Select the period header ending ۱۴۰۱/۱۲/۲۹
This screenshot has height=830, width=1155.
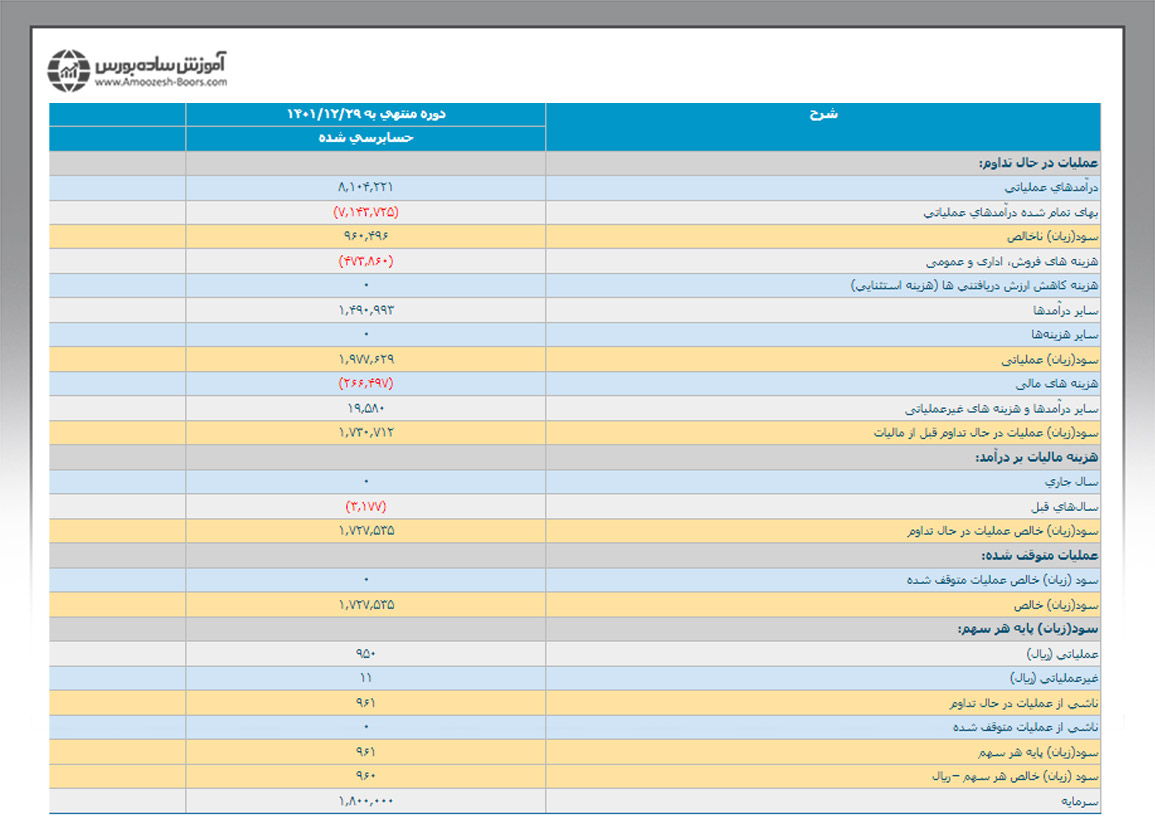366,114
